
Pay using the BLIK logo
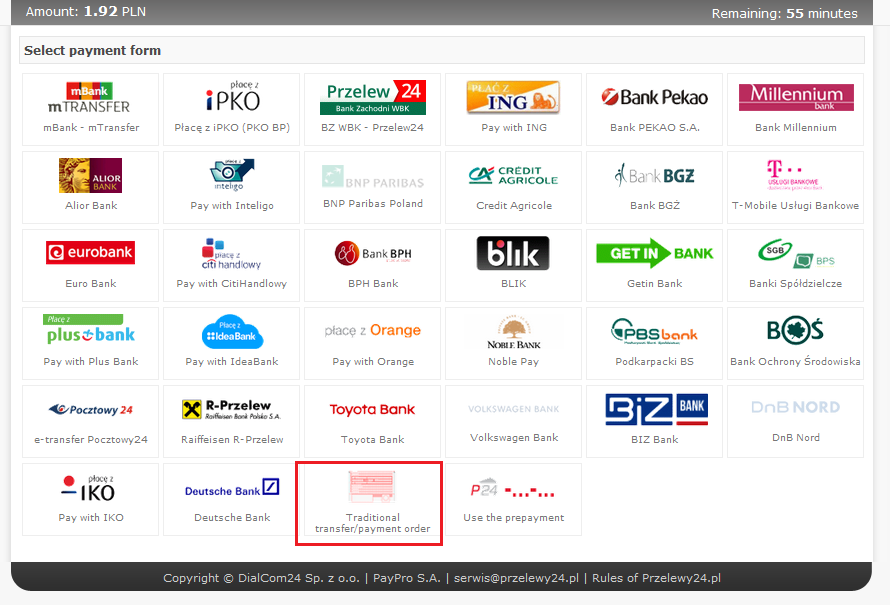click(x=513, y=253)
